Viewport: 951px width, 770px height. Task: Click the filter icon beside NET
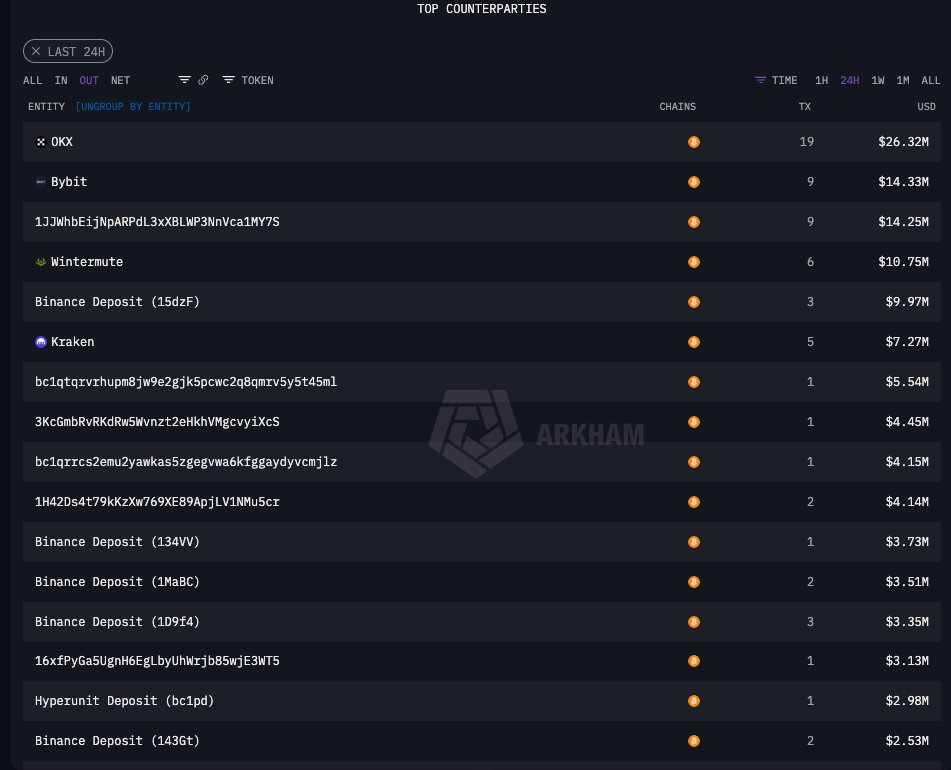coord(184,80)
